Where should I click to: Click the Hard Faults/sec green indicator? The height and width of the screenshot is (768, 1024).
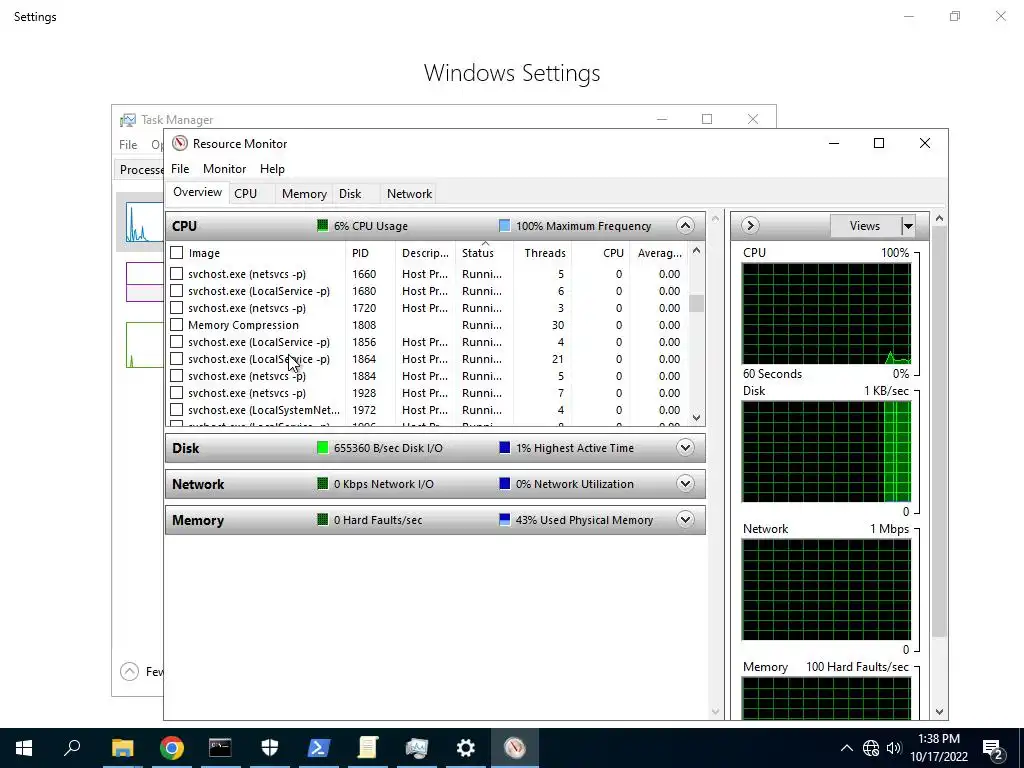[322, 519]
